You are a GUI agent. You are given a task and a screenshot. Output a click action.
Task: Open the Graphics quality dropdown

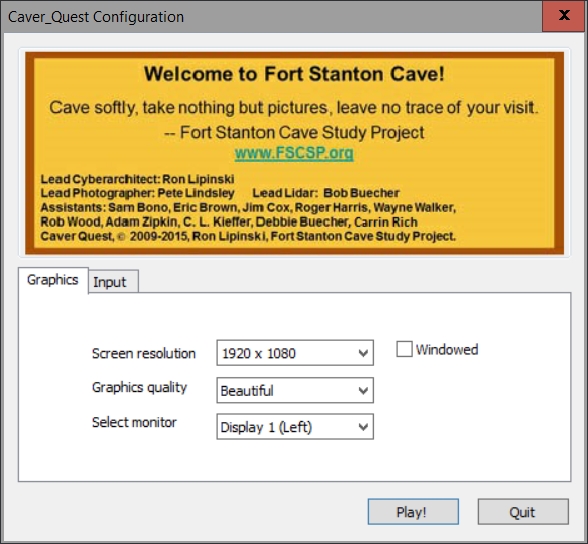(x=295, y=390)
